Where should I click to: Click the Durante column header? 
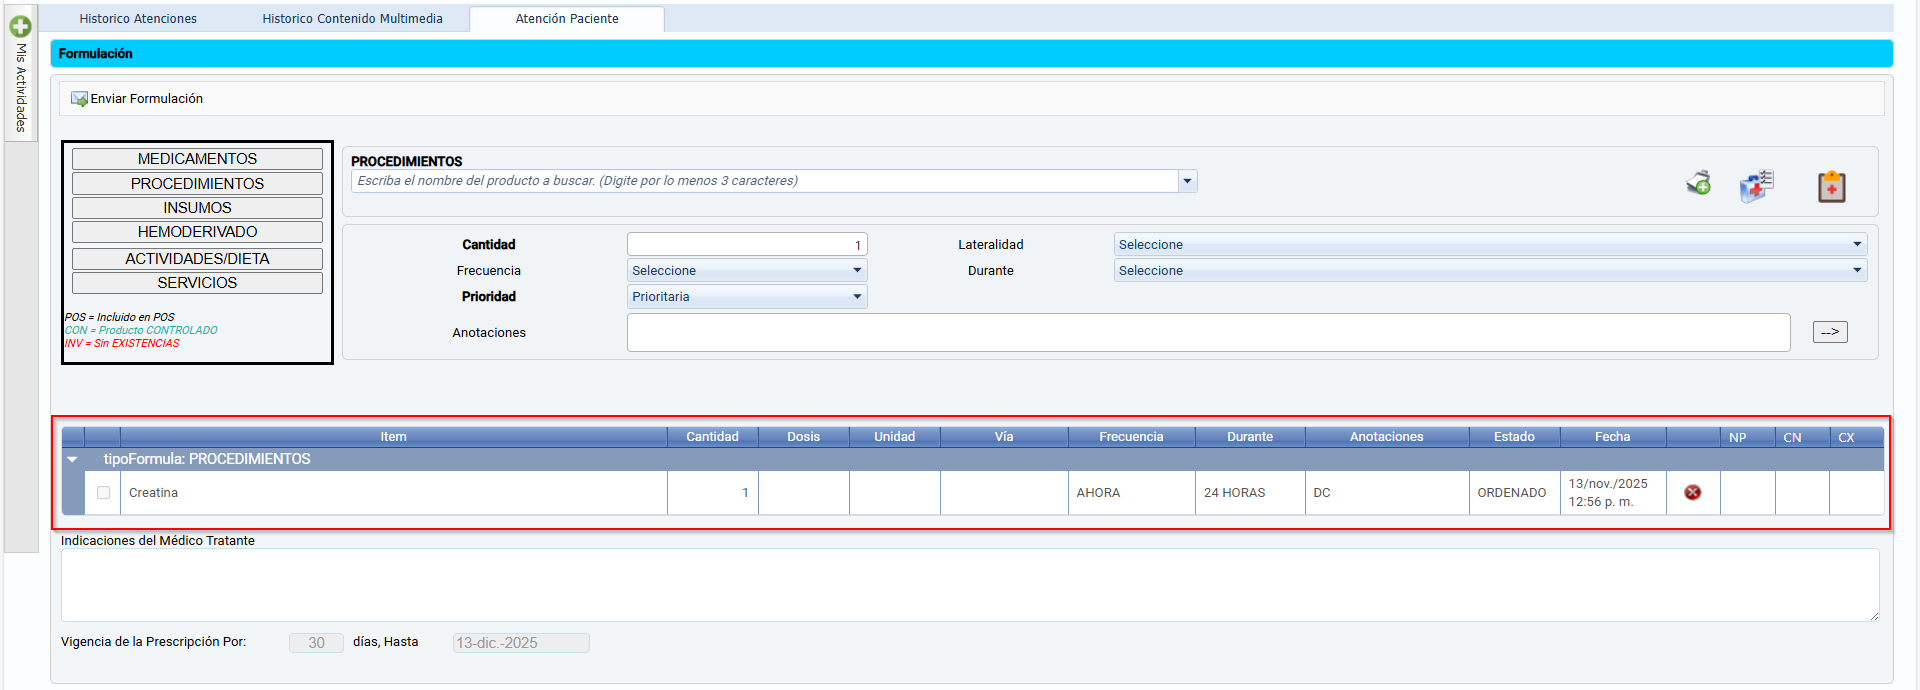coord(1250,437)
